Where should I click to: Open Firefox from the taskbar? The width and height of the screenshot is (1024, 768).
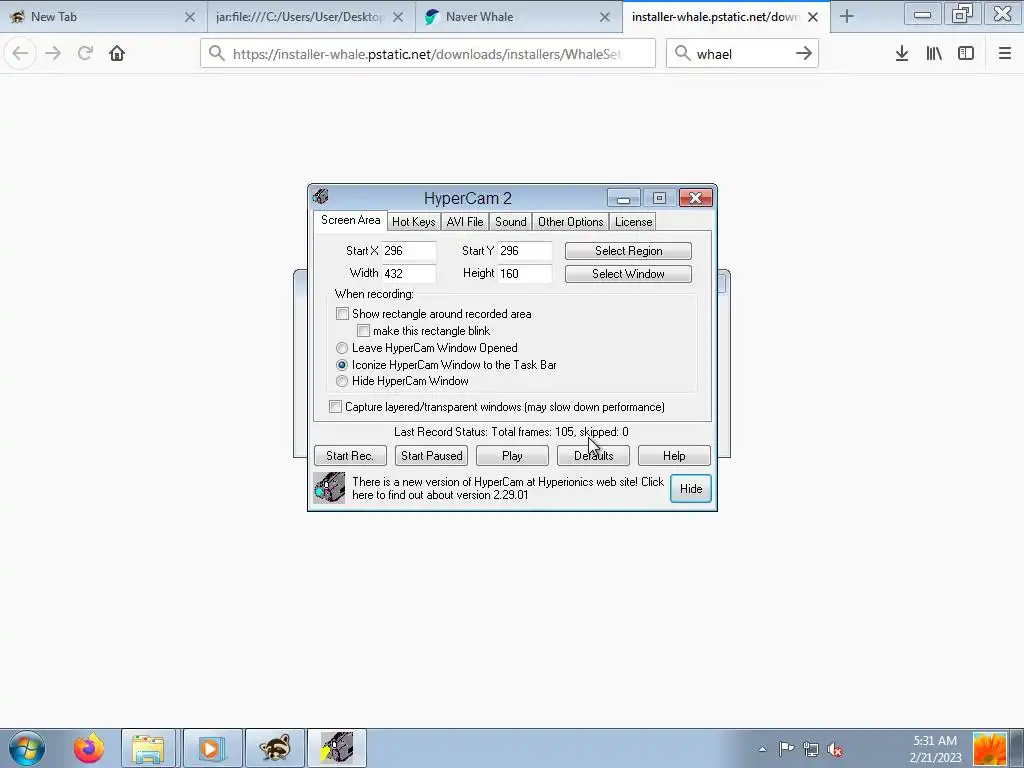[88, 748]
